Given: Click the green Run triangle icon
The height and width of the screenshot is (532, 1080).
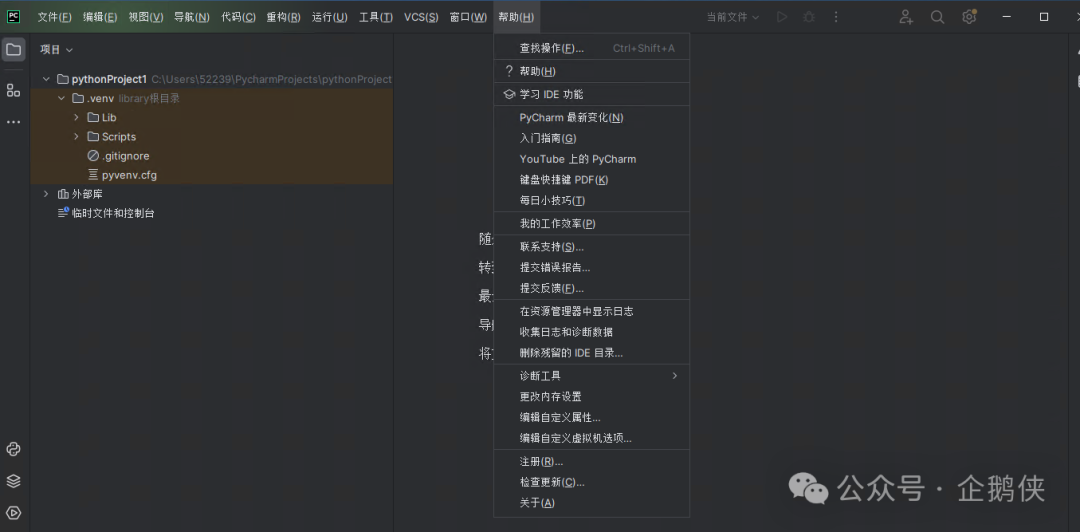Looking at the screenshot, I should pos(782,17).
